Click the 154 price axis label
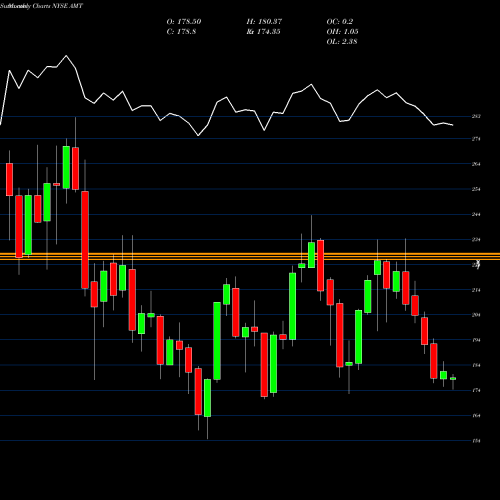The image size is (500, 500). [x=476, y=441]
